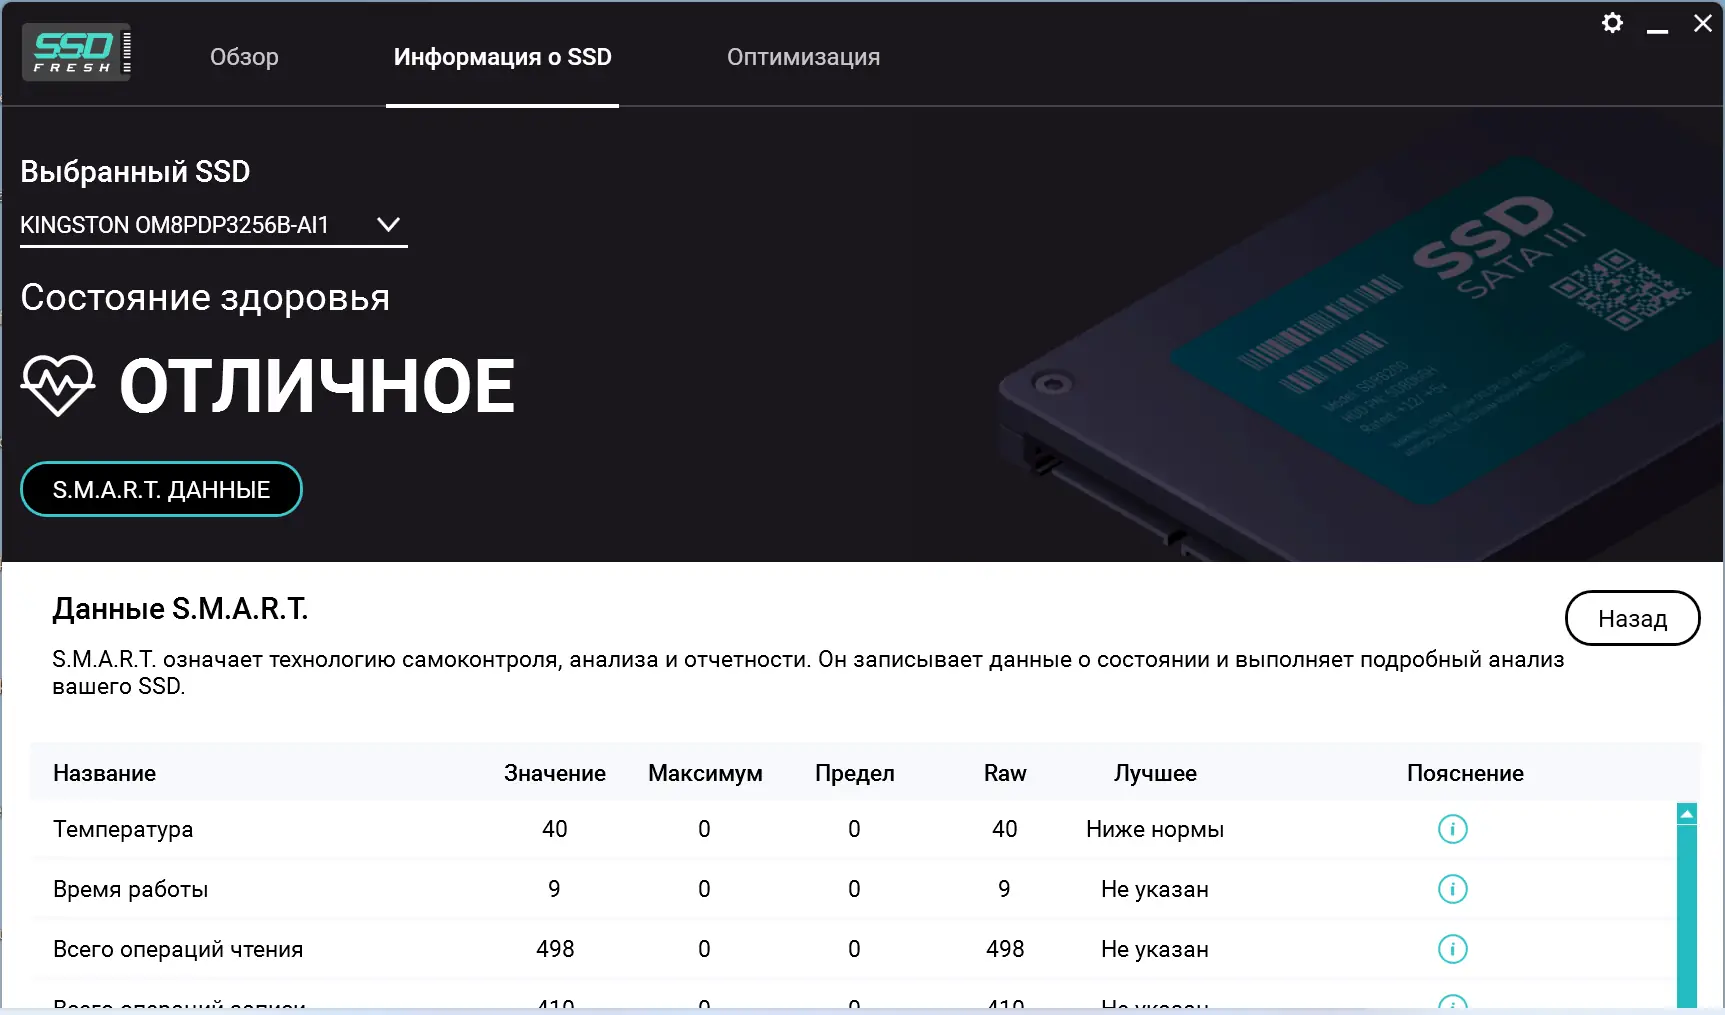Click the Максимум column header
Screen dimensions: 1725x1015
click(x=705, y=773)
